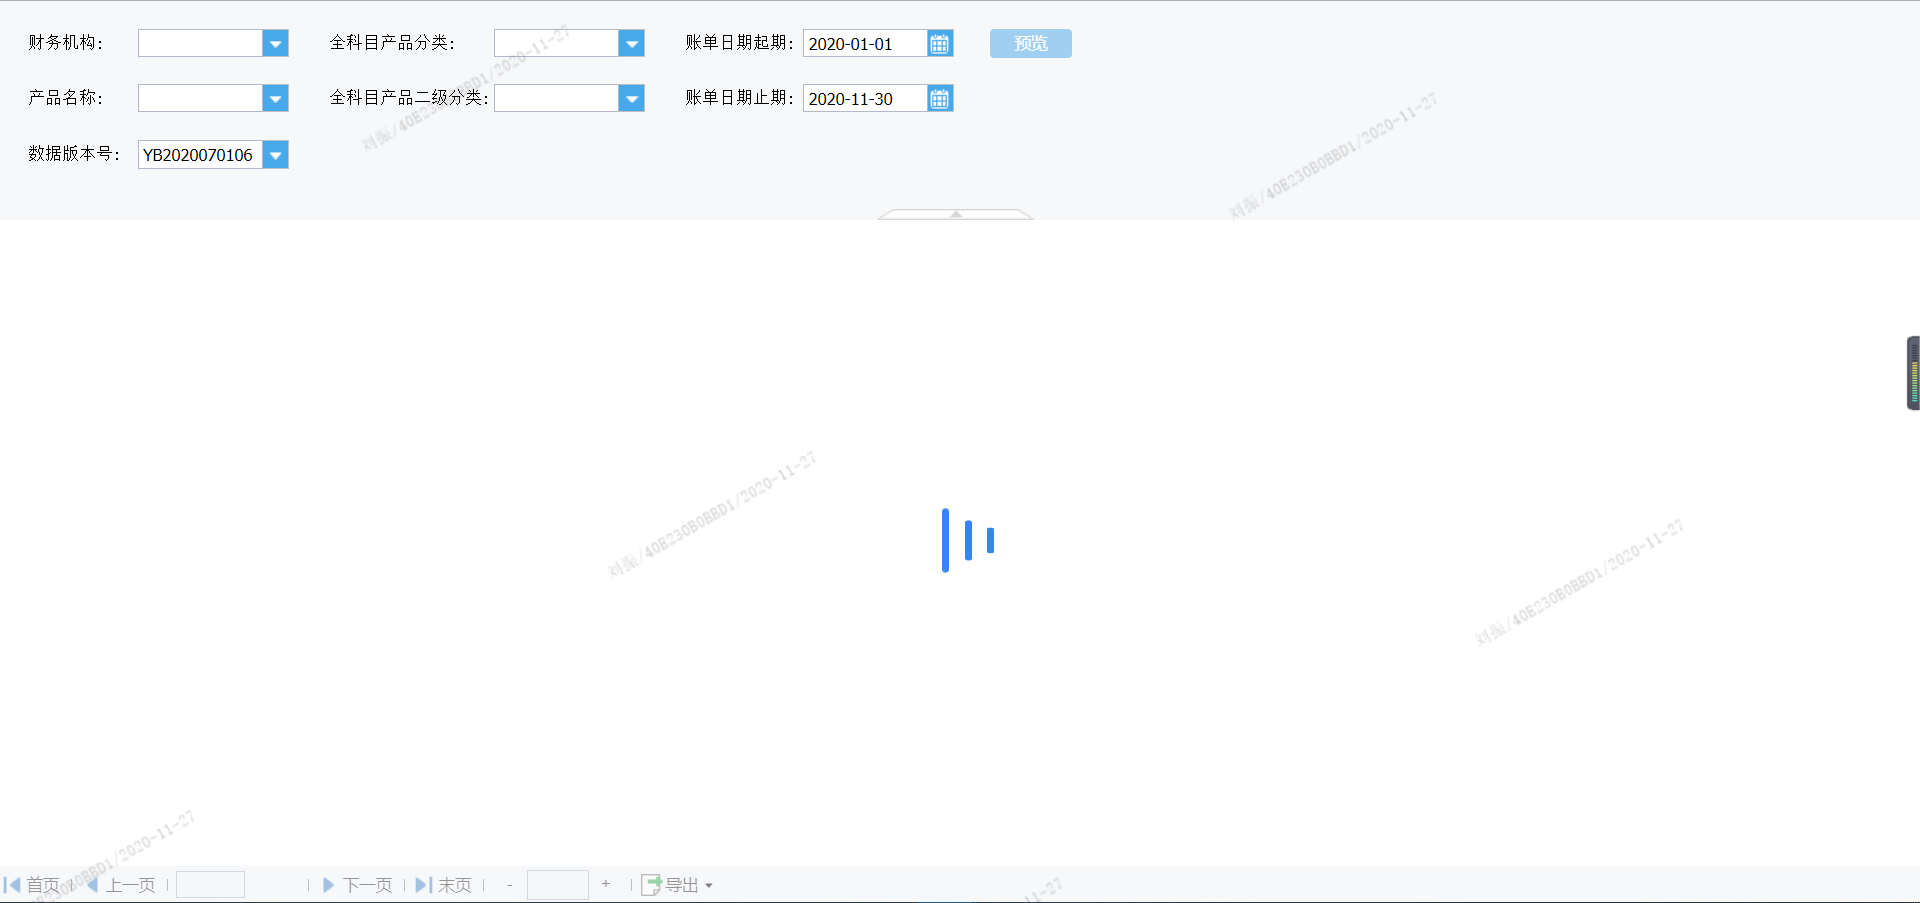This screenshot has height=903, width=1920.
Task: Click the 全科目产品二级分类 input box
Action: (556, 98)
